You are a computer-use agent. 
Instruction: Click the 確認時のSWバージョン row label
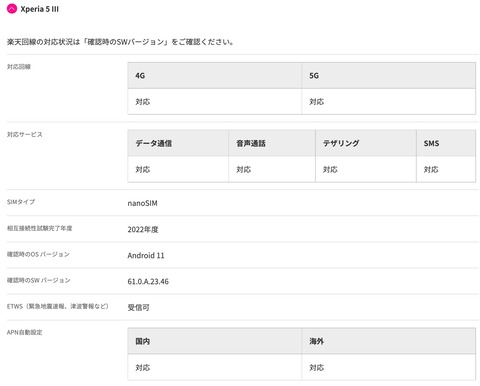point(39,280)
